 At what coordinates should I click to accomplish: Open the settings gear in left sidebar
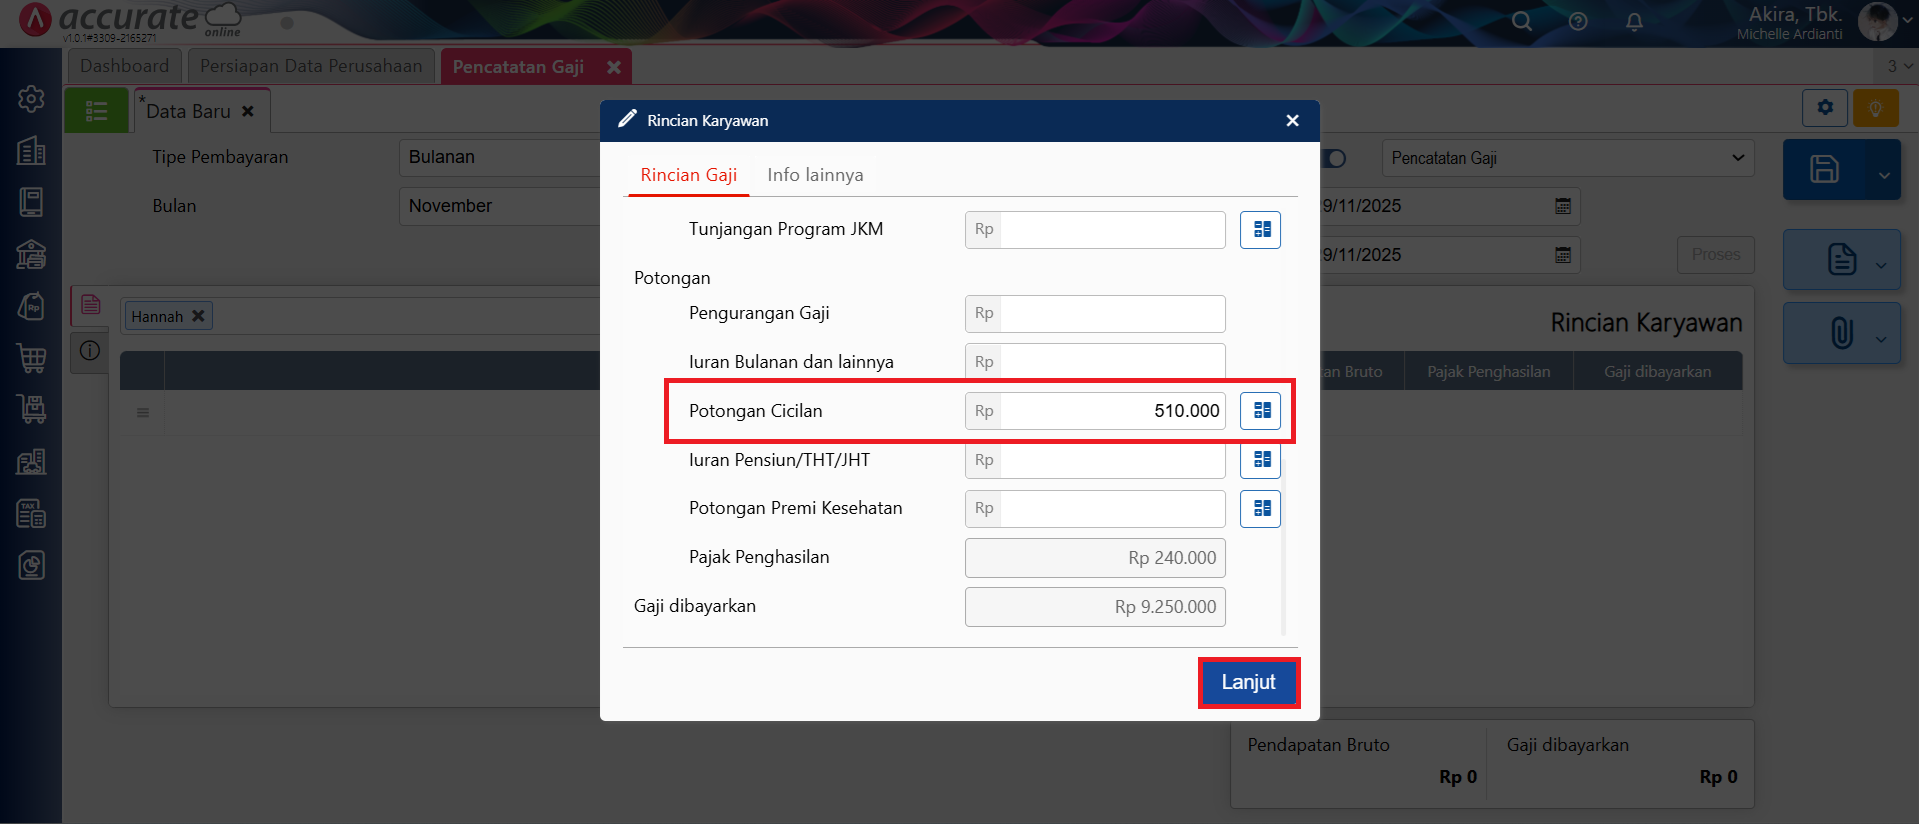31,99
